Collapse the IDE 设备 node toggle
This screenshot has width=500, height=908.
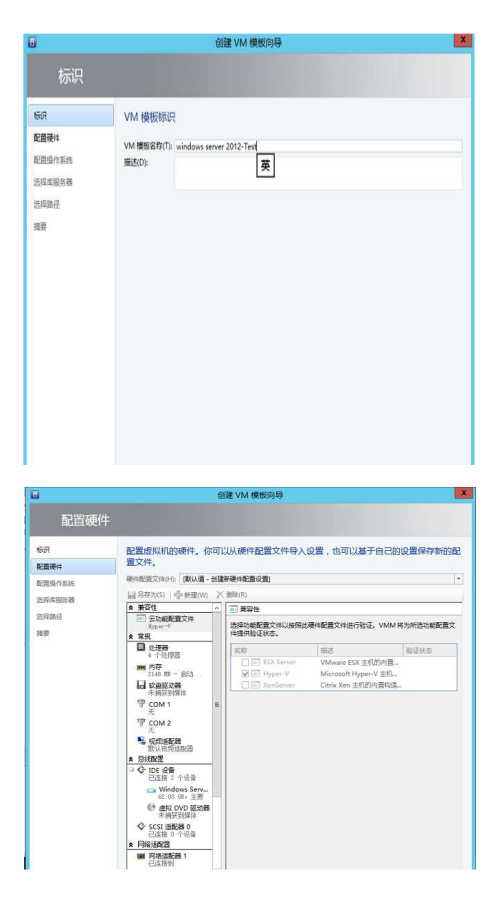click(x=132, y=770)
